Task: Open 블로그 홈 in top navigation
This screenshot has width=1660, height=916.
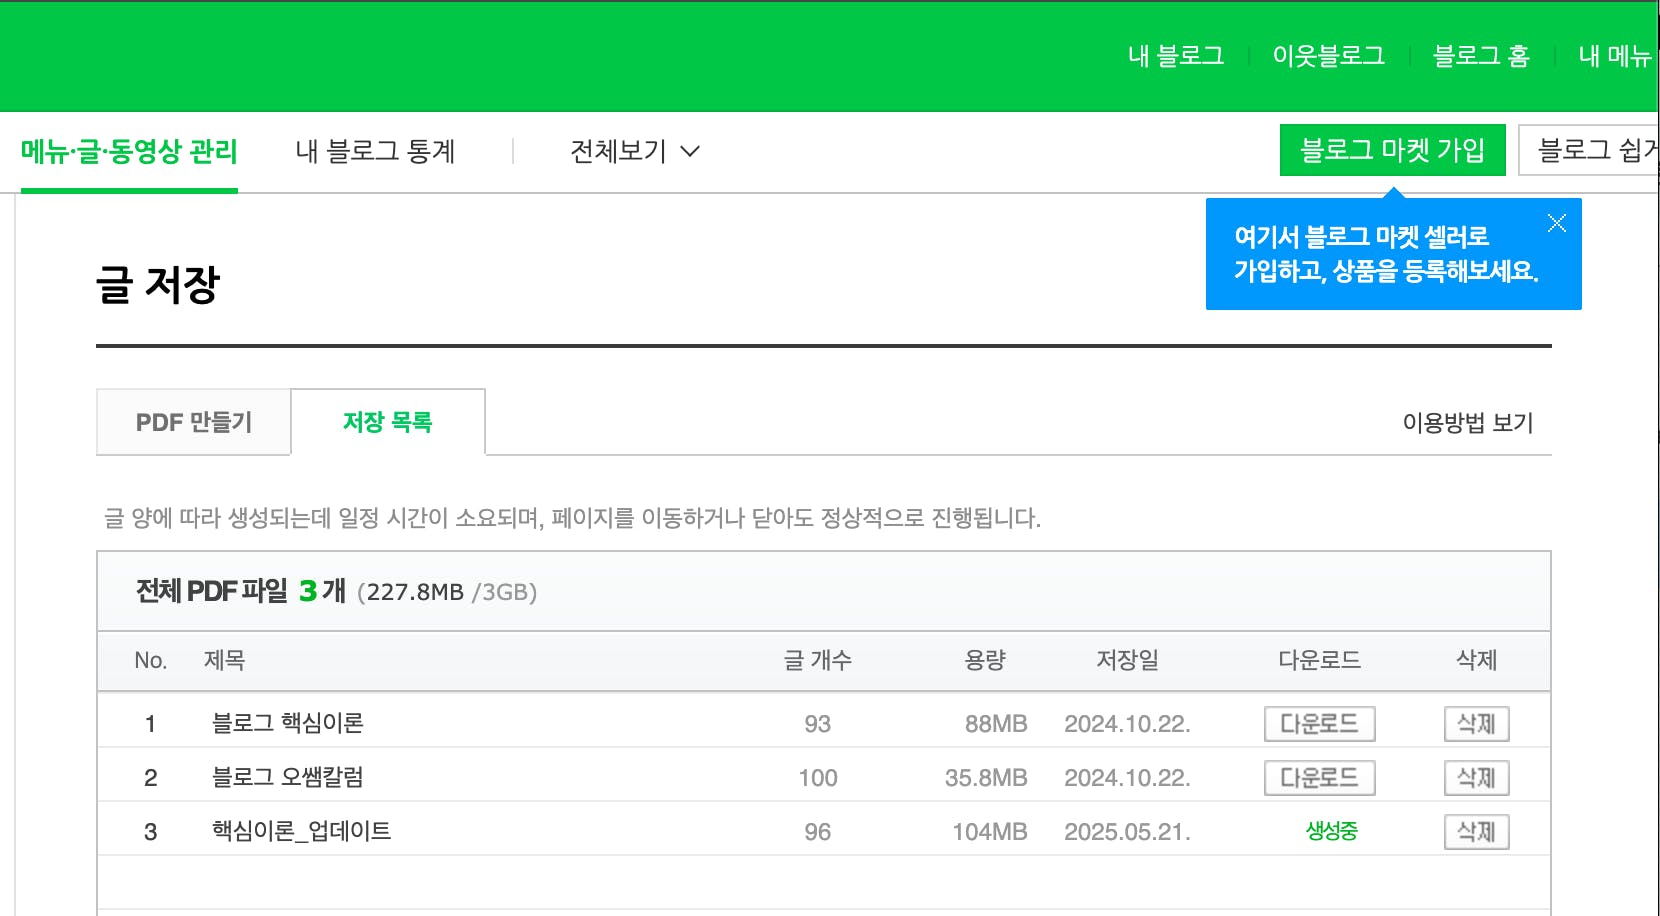Action: (x=1481, y=56)
